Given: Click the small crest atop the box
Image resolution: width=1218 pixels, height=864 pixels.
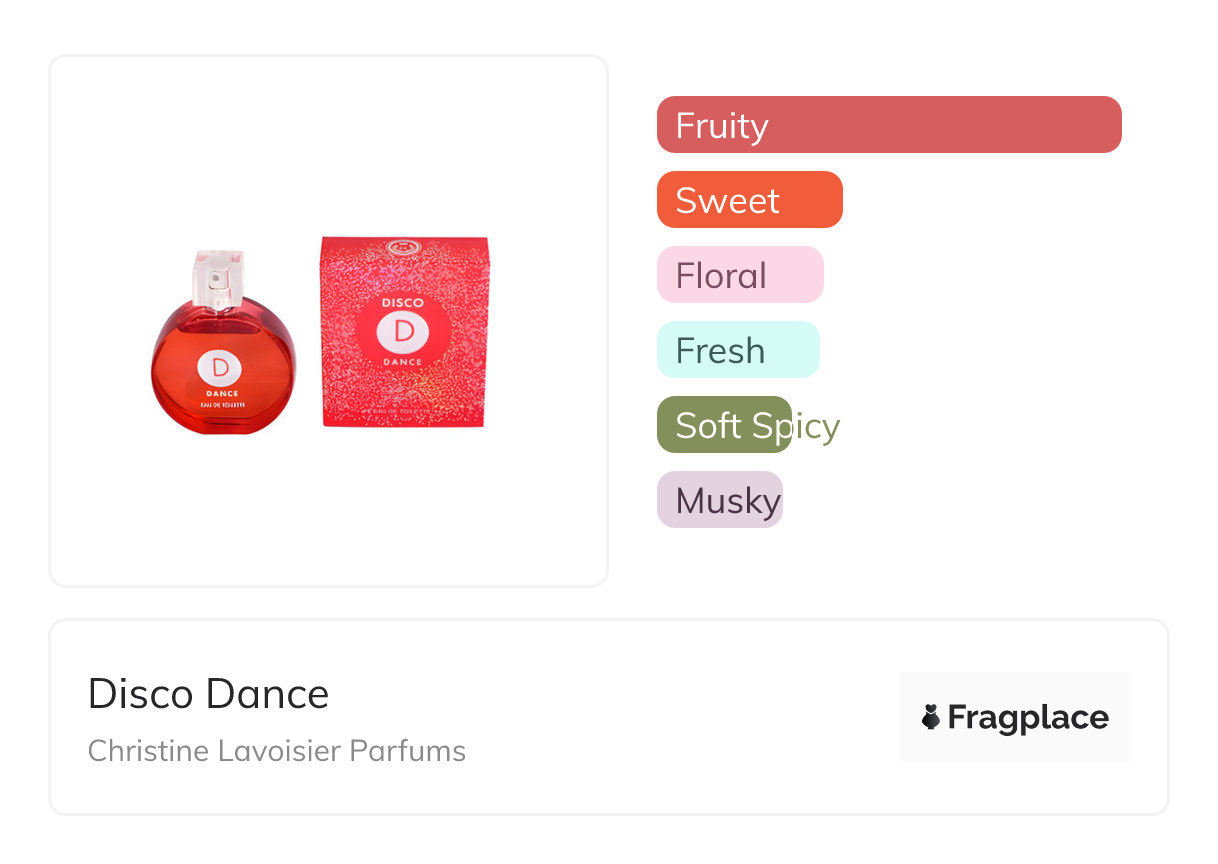Looking at the screenshot, I should [x=405, y=246].
